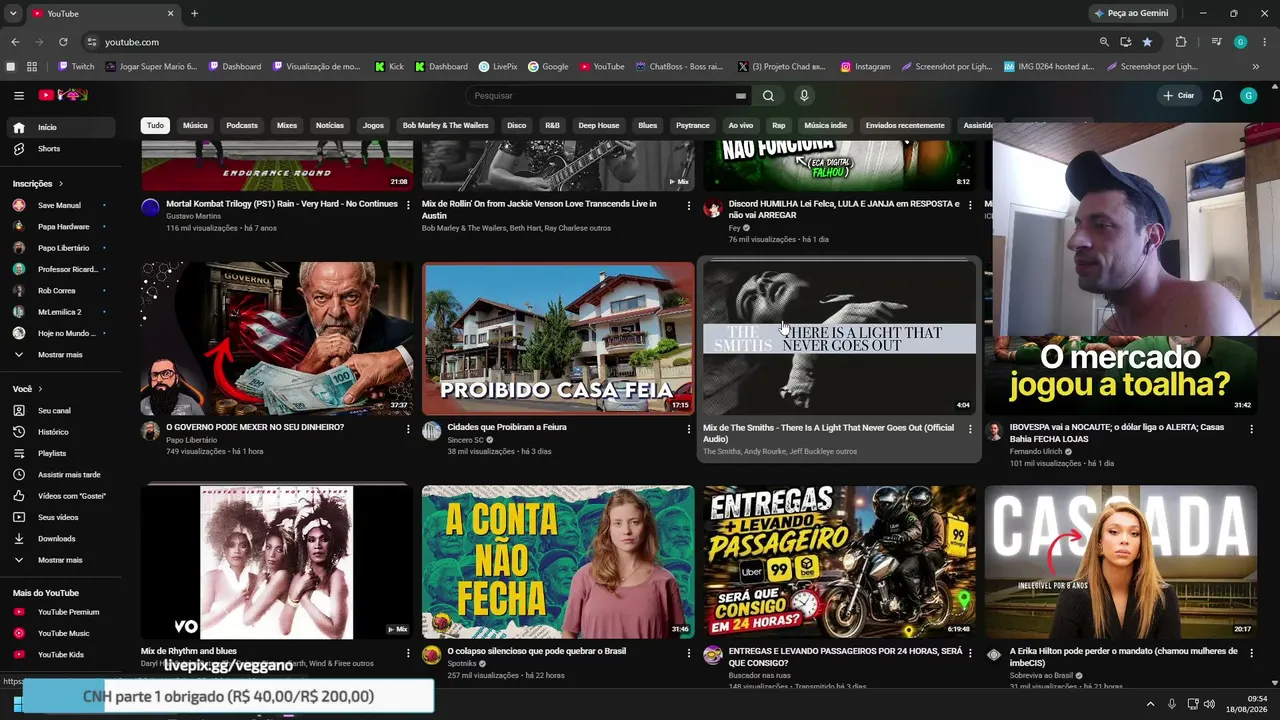Viewport: 1280px width, 720px height.
Task: Open options menu for Mortal Kombat Trilogy video
Action: click(x=407, y=205)
